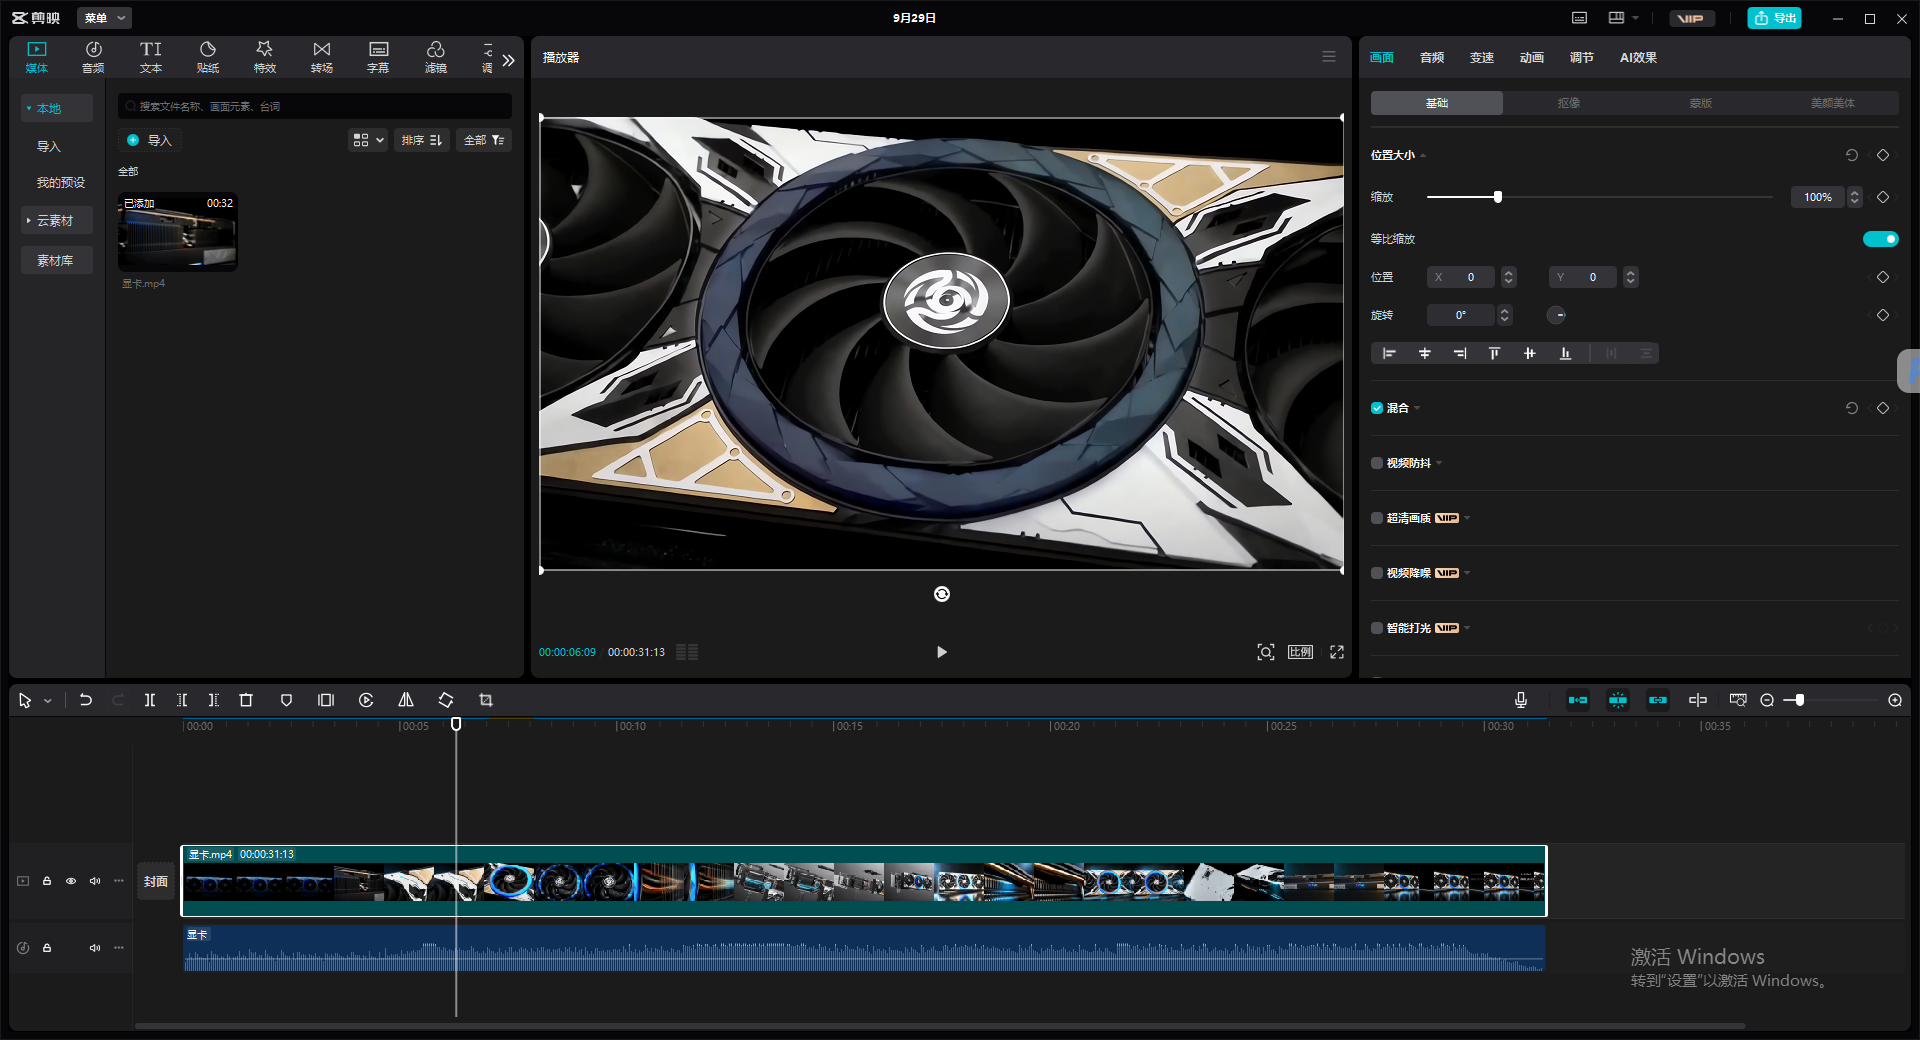
Task: Enable the 超清画质 checkbox
Action: click(1377, 518)
